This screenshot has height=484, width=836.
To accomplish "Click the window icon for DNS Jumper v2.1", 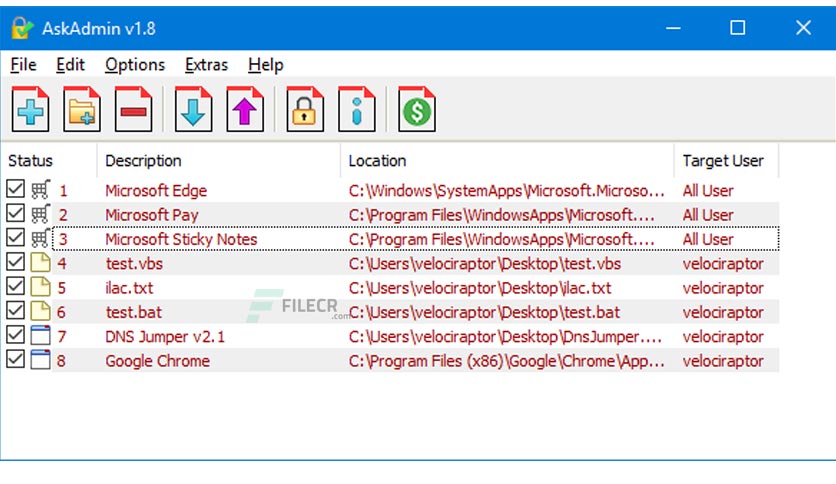I will (41, 335).
